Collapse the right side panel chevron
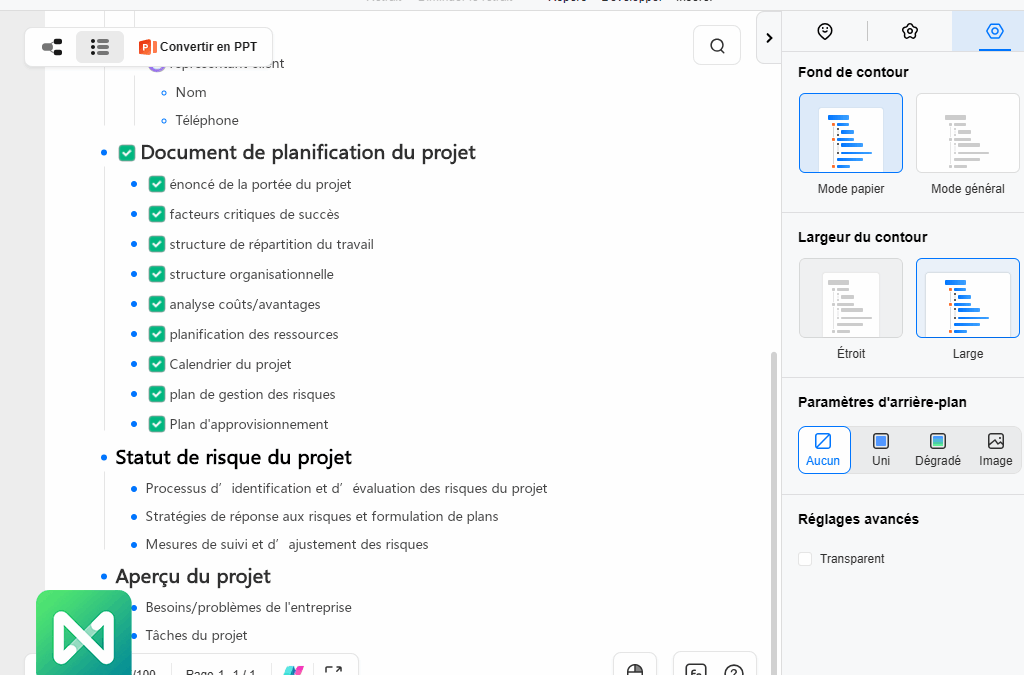The height and width of the screenshot is (675, 1024). tap(768, 38)
